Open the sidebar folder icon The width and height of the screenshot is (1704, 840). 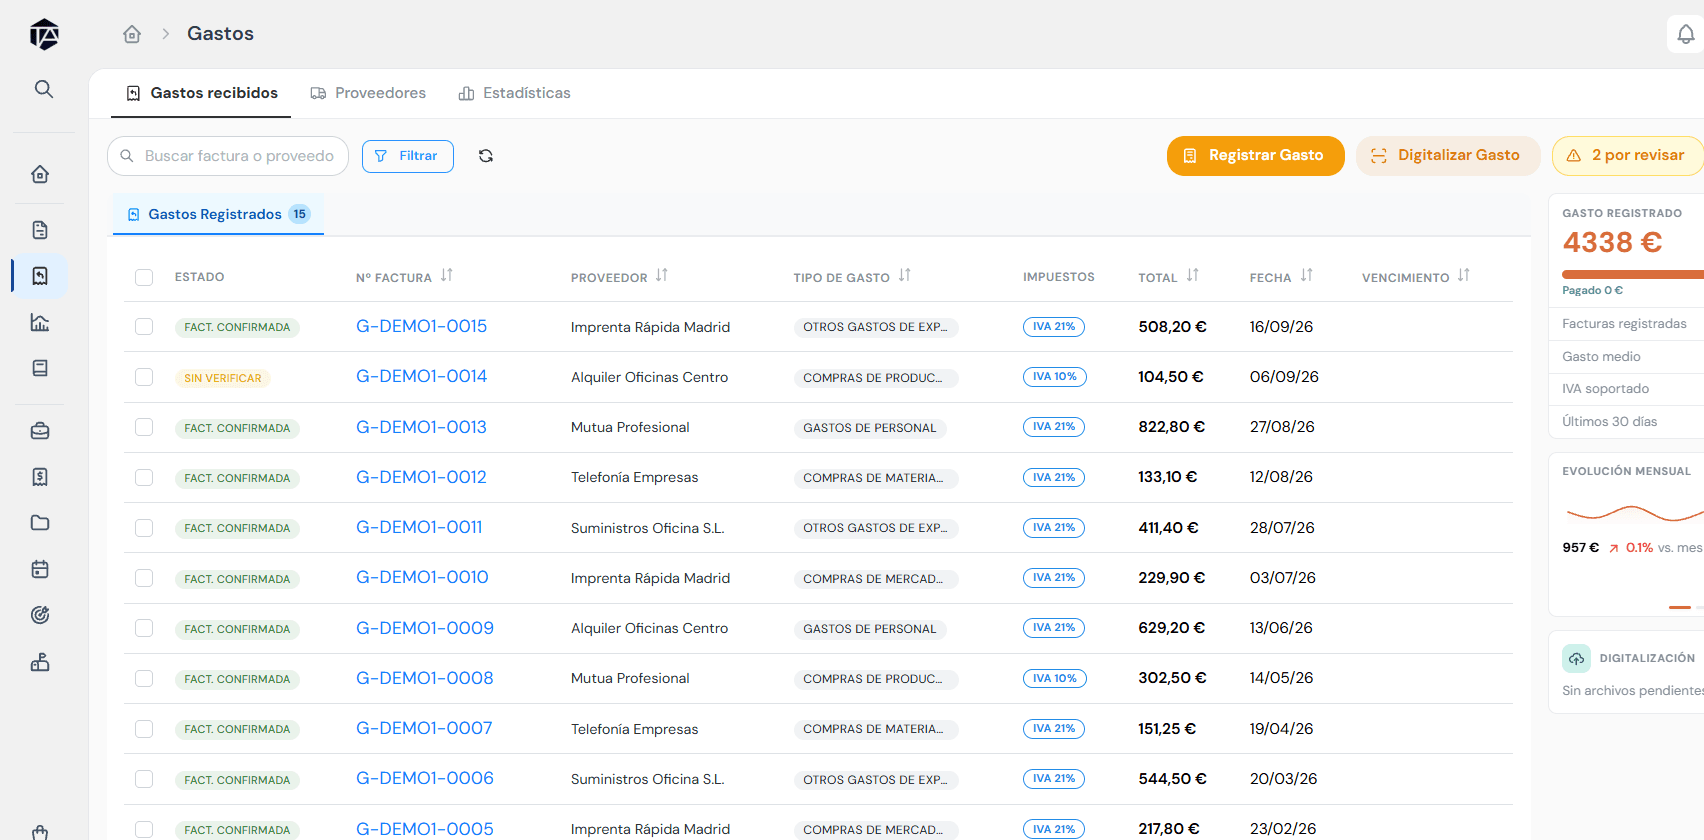(40, 523)
